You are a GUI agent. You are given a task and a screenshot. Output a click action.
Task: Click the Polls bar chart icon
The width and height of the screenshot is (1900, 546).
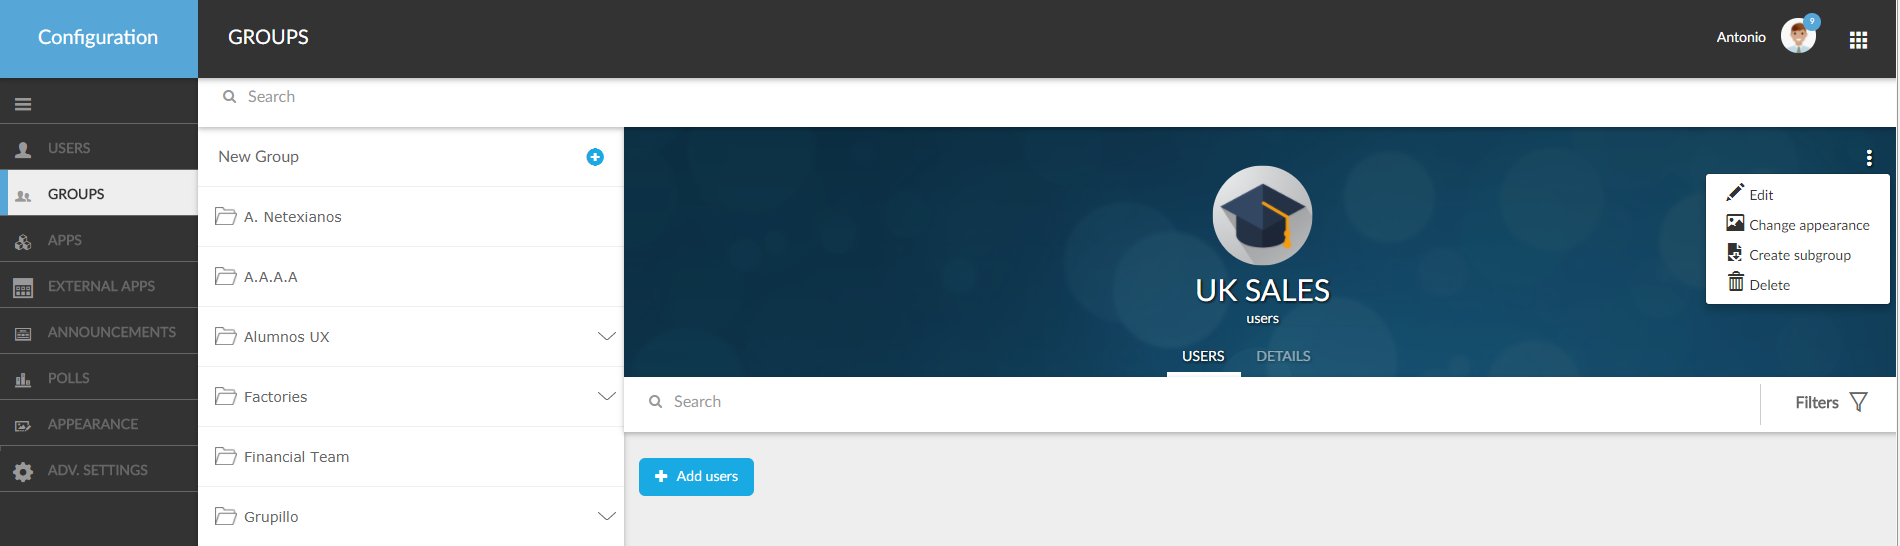tap(23, 379)
